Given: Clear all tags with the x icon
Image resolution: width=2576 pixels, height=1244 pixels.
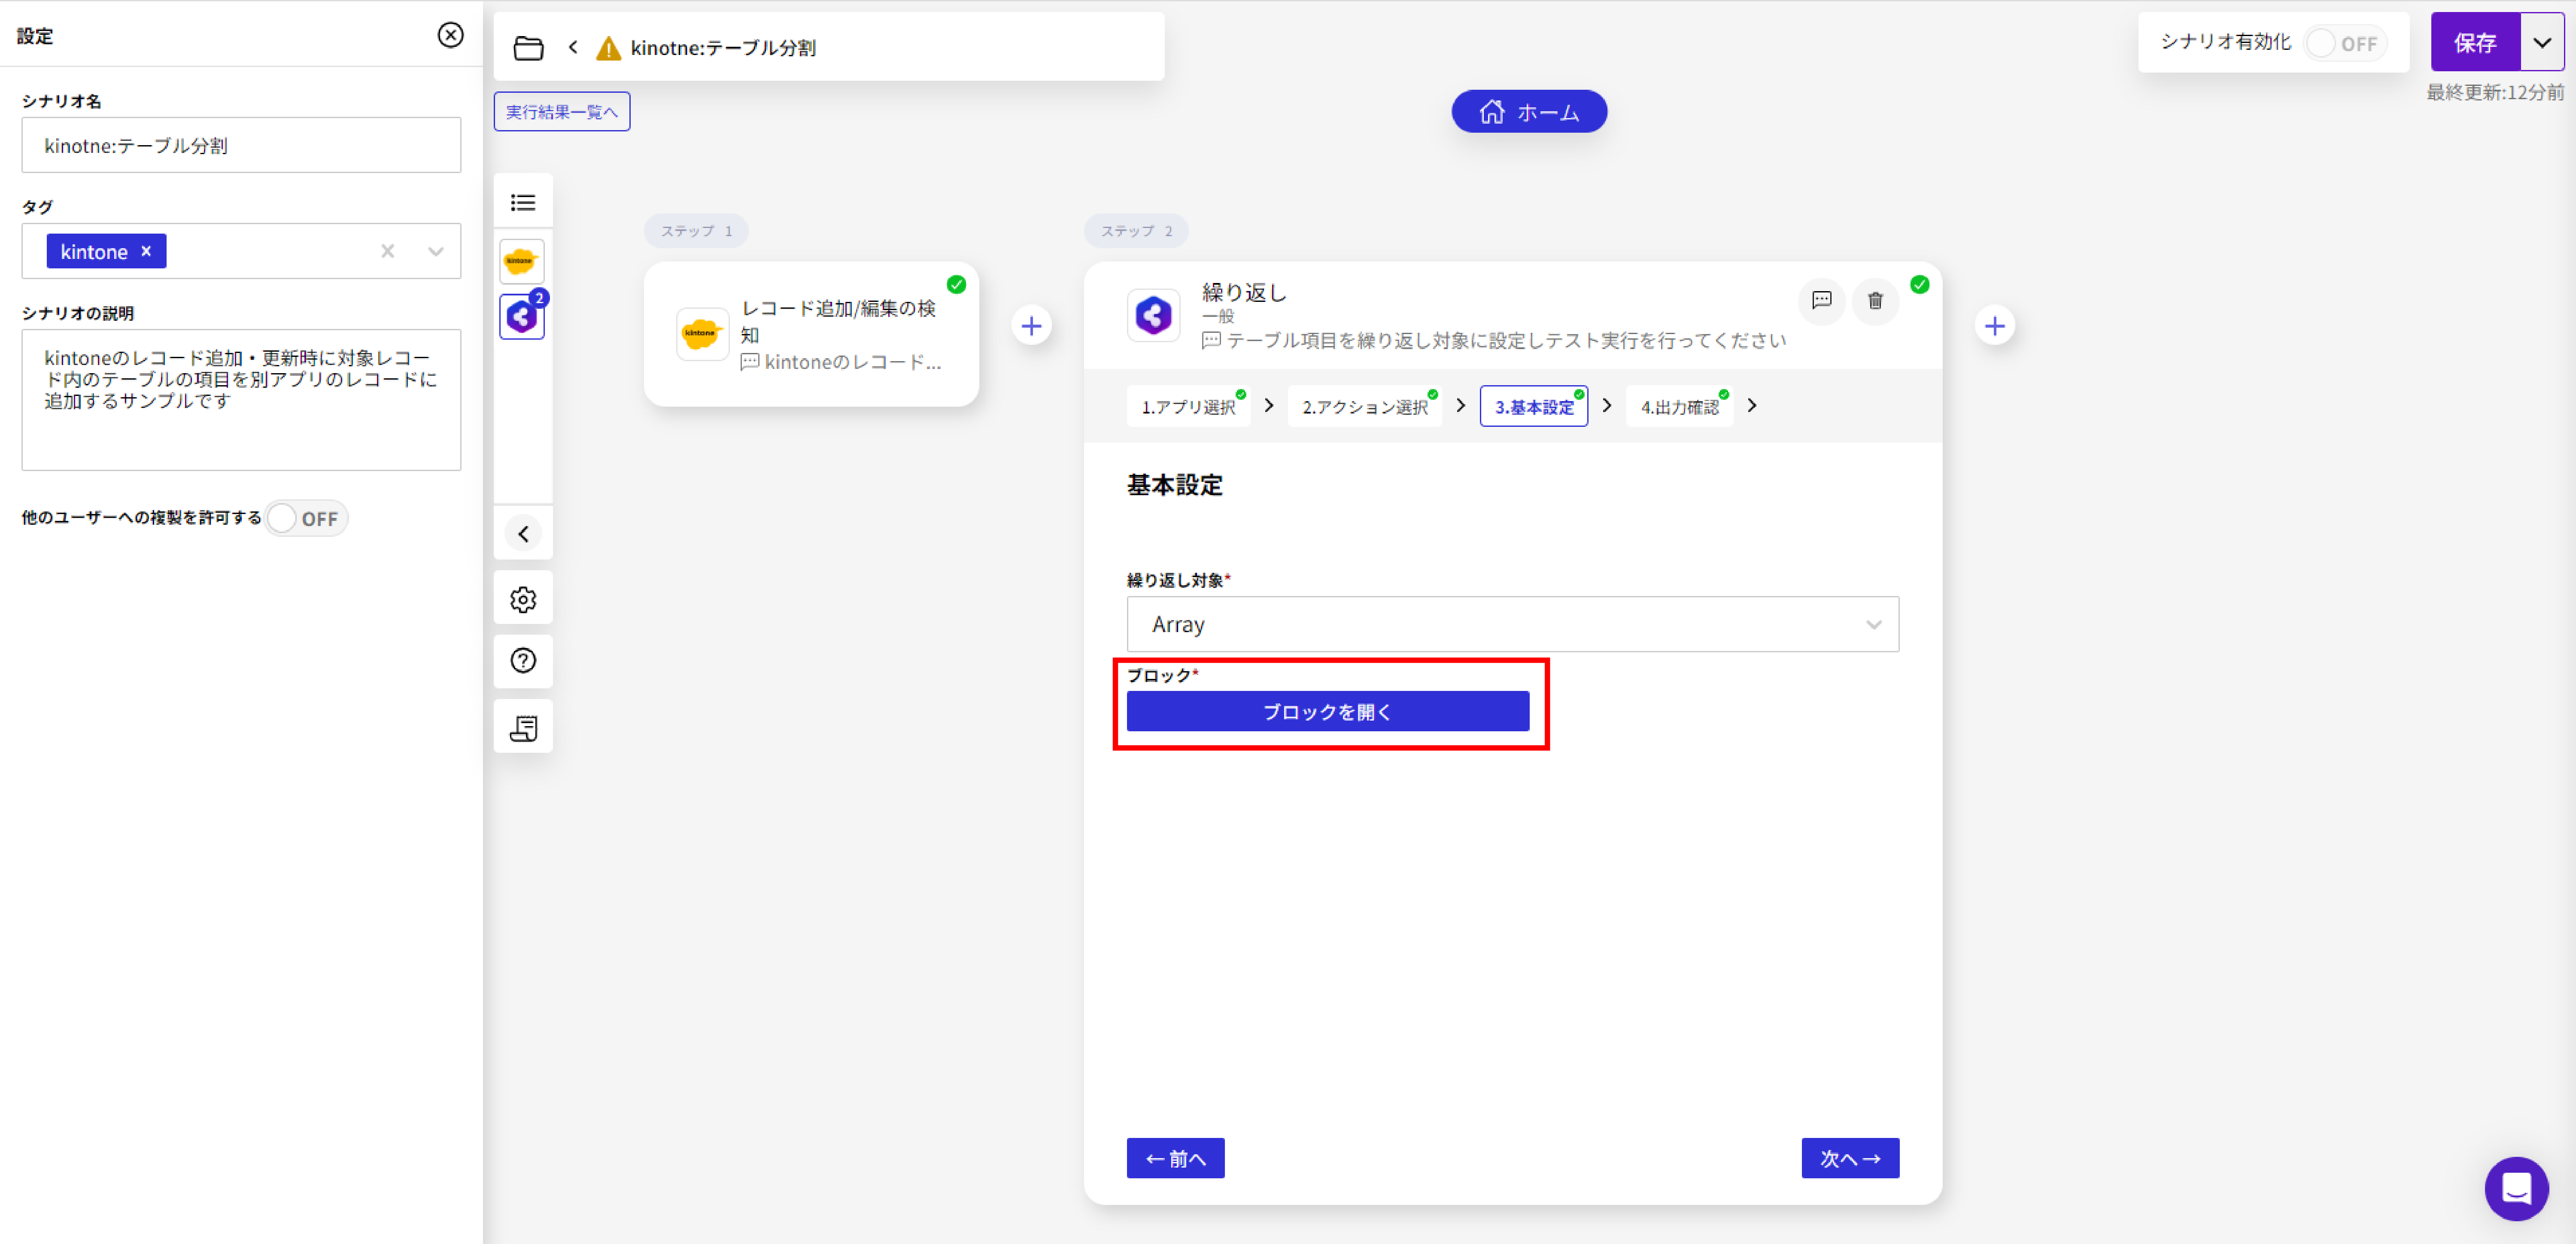Looking at the screenshot, I should (388, 251).
